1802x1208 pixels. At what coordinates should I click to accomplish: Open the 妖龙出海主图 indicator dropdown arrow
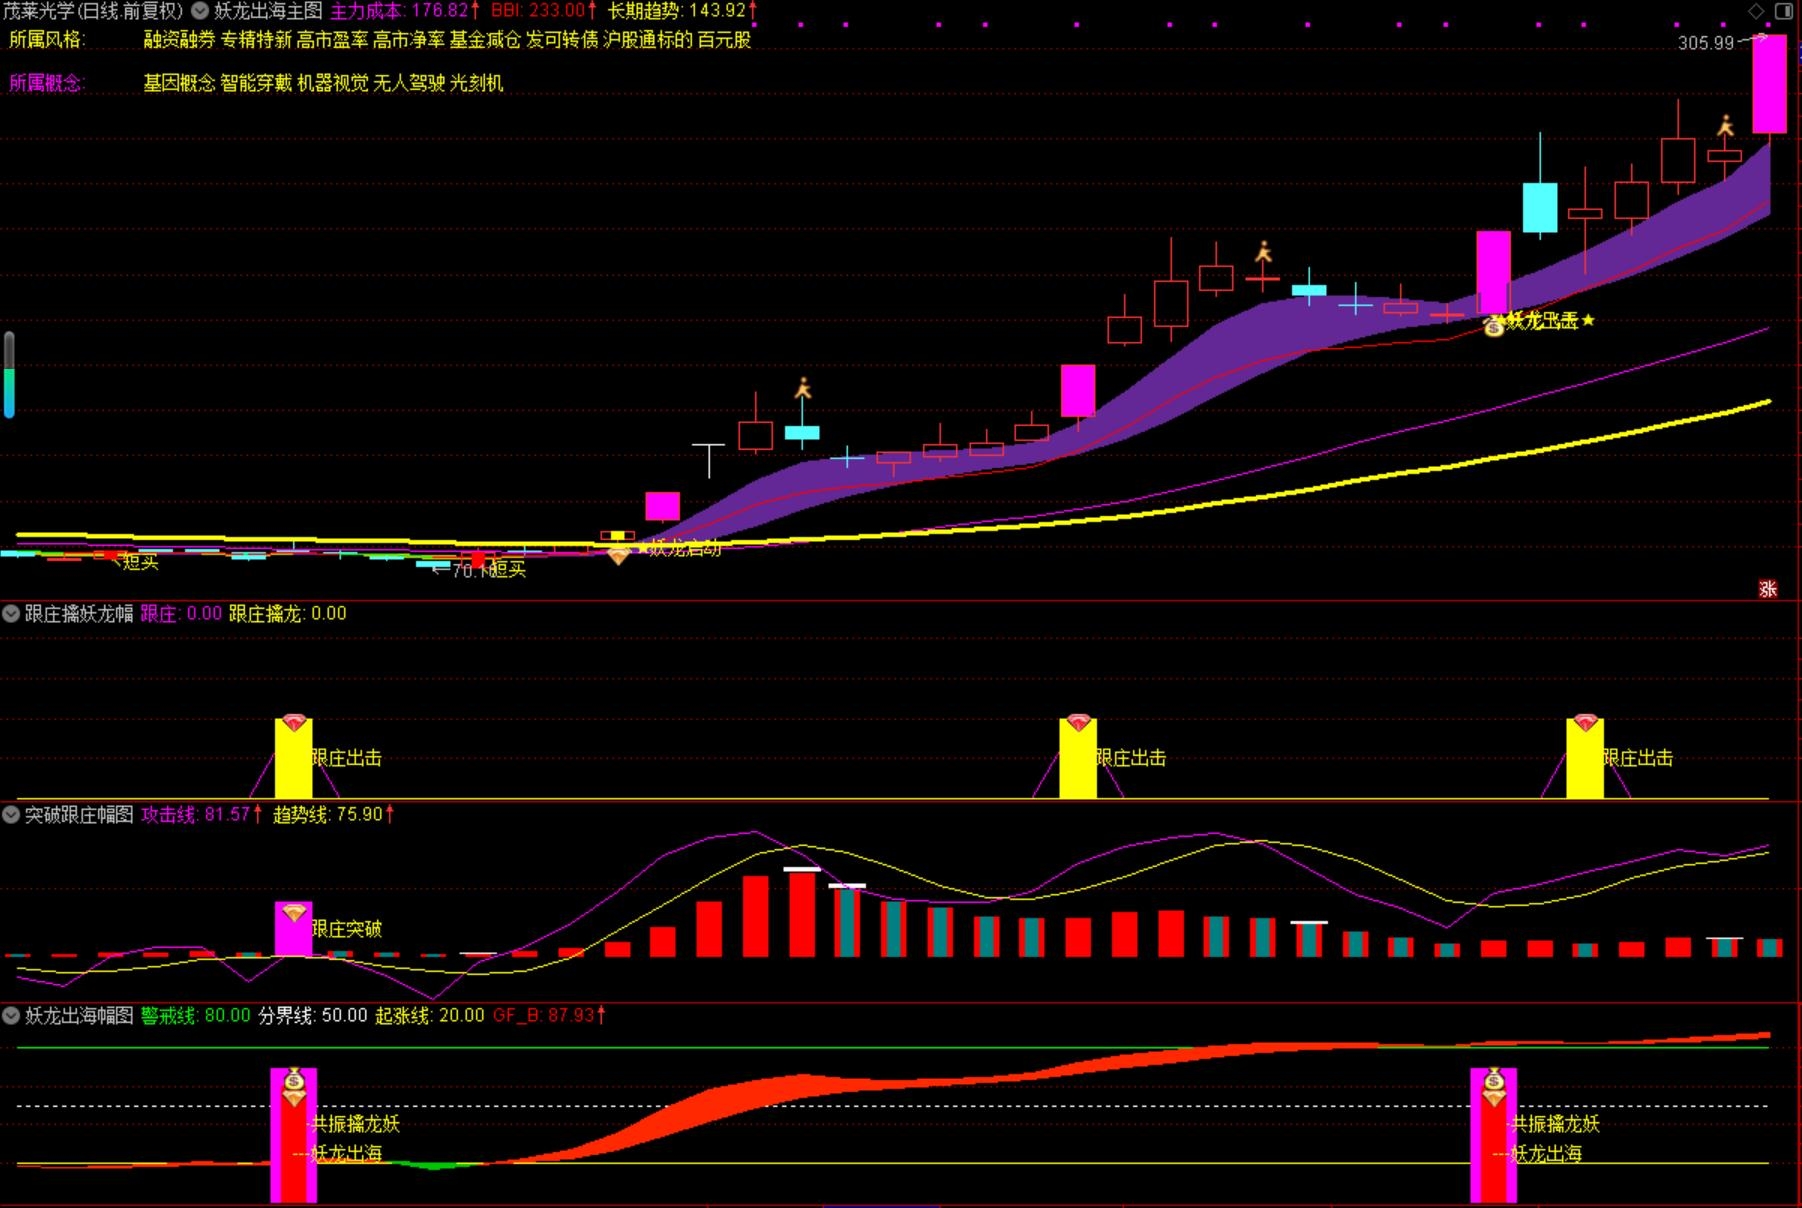click(x=200, y=11)
